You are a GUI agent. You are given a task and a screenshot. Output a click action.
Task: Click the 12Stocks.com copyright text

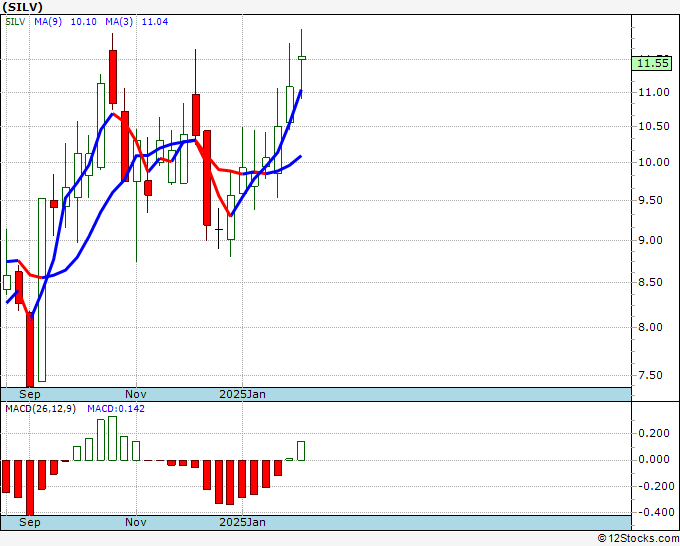(x=638, y=539)
